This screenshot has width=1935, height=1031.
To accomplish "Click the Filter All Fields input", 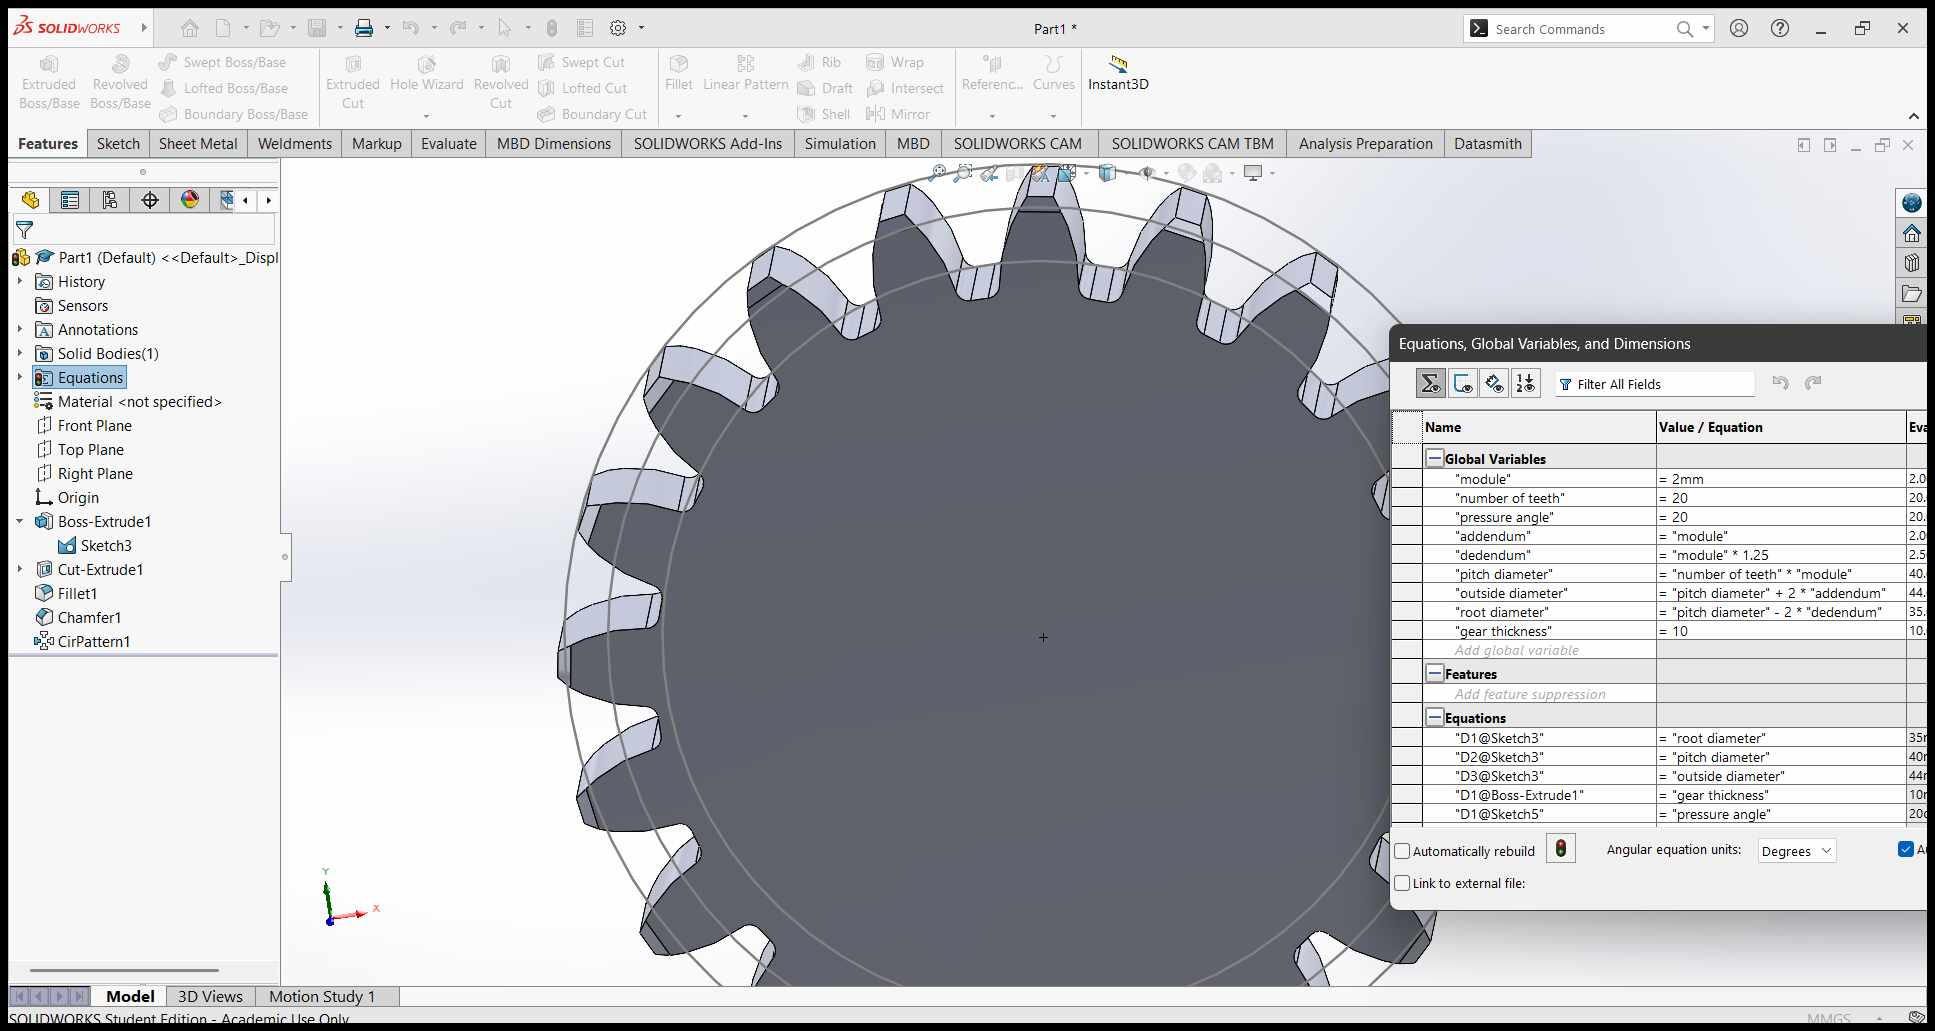I will (x=1655, y=384).
